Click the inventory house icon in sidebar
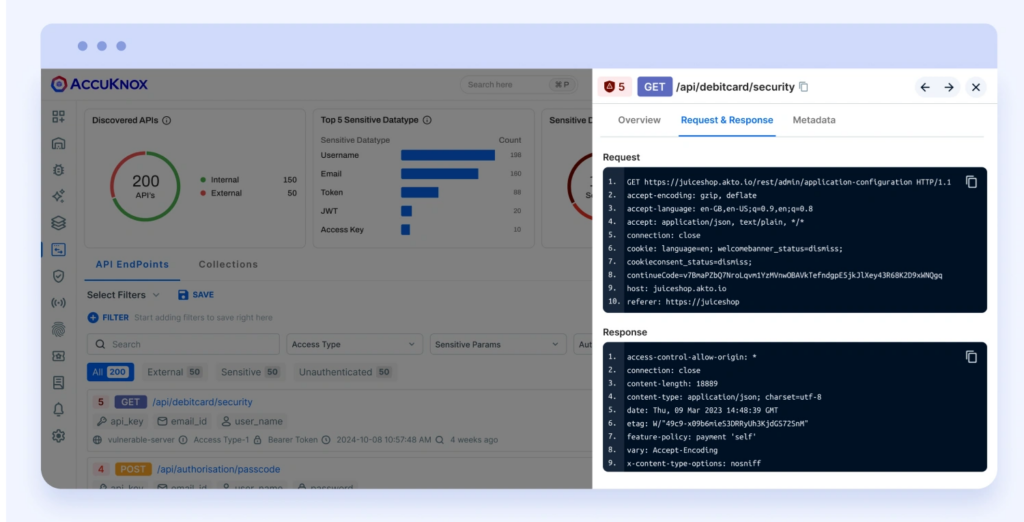This screenshot has width=1024, height=522. (x=58, y=143)
